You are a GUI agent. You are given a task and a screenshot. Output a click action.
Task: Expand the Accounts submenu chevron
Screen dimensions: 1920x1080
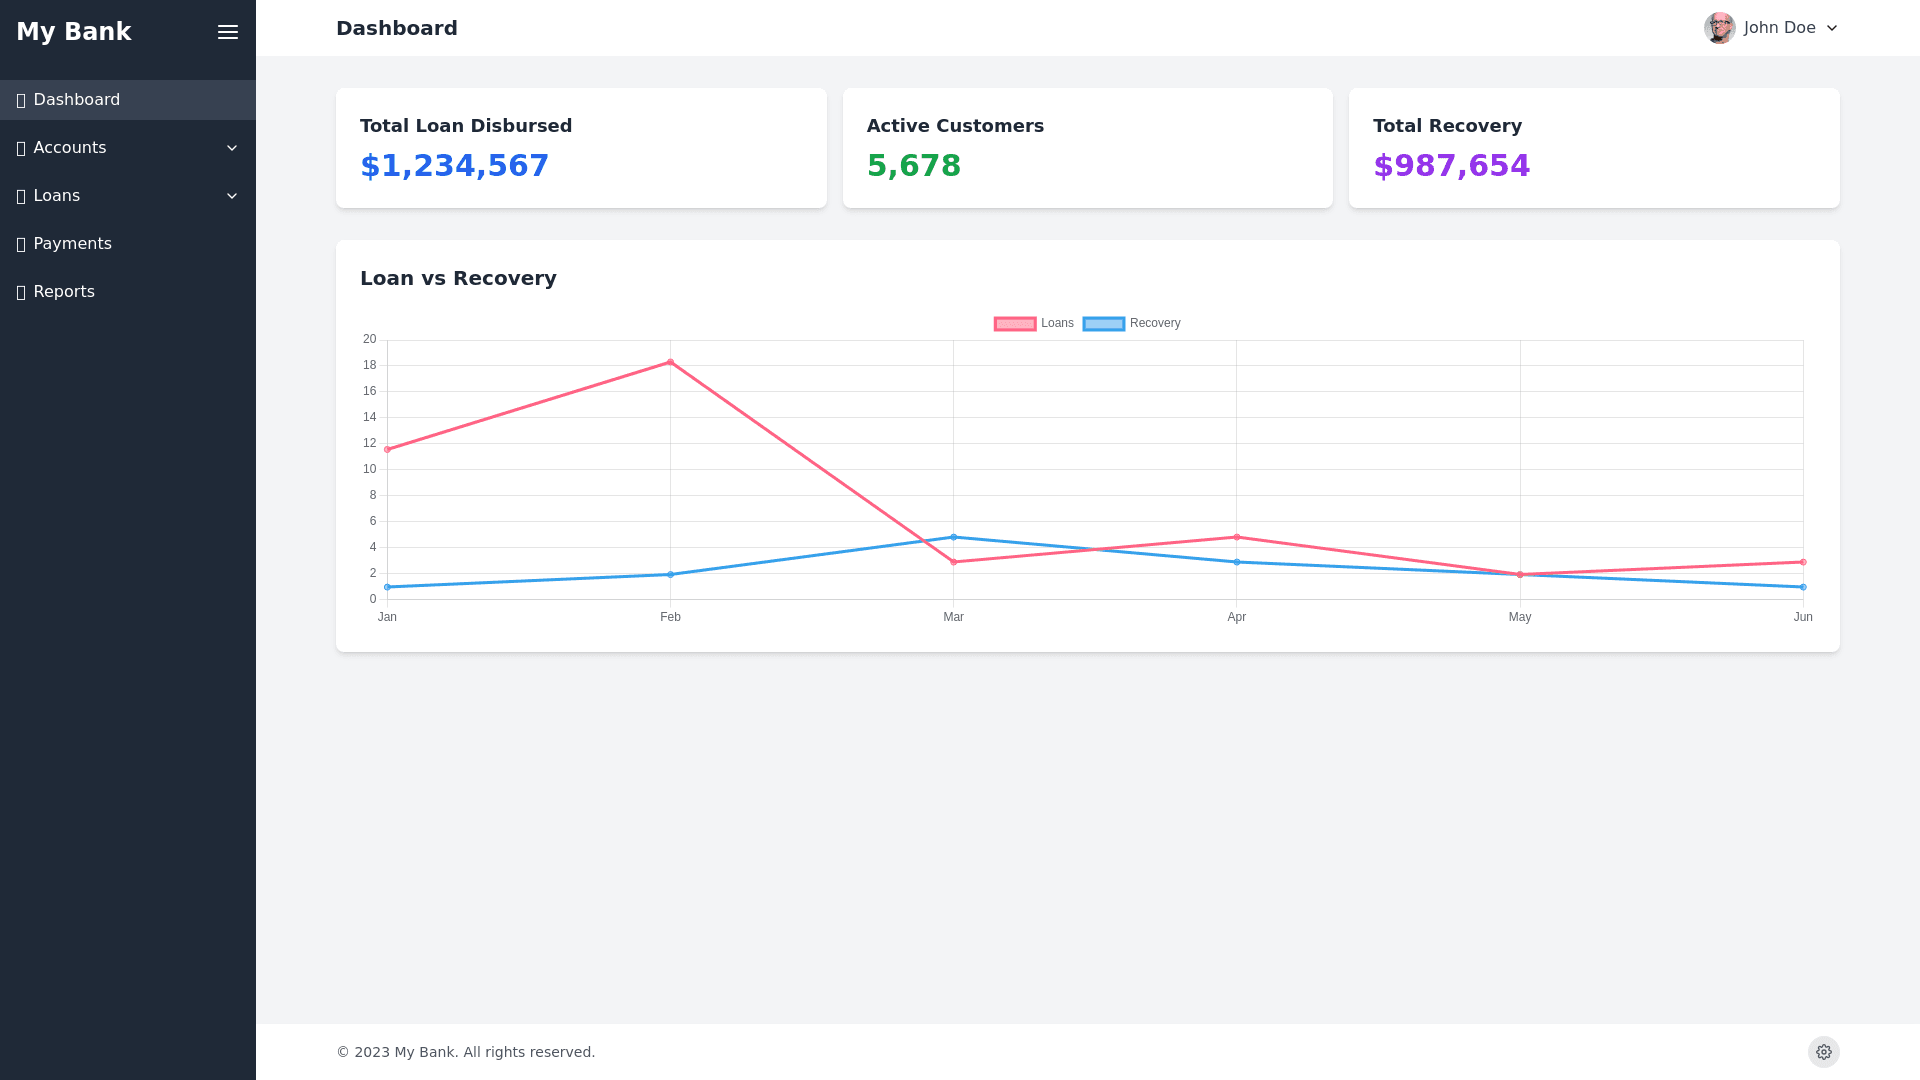pyautogui.click(x=232, y=148)
